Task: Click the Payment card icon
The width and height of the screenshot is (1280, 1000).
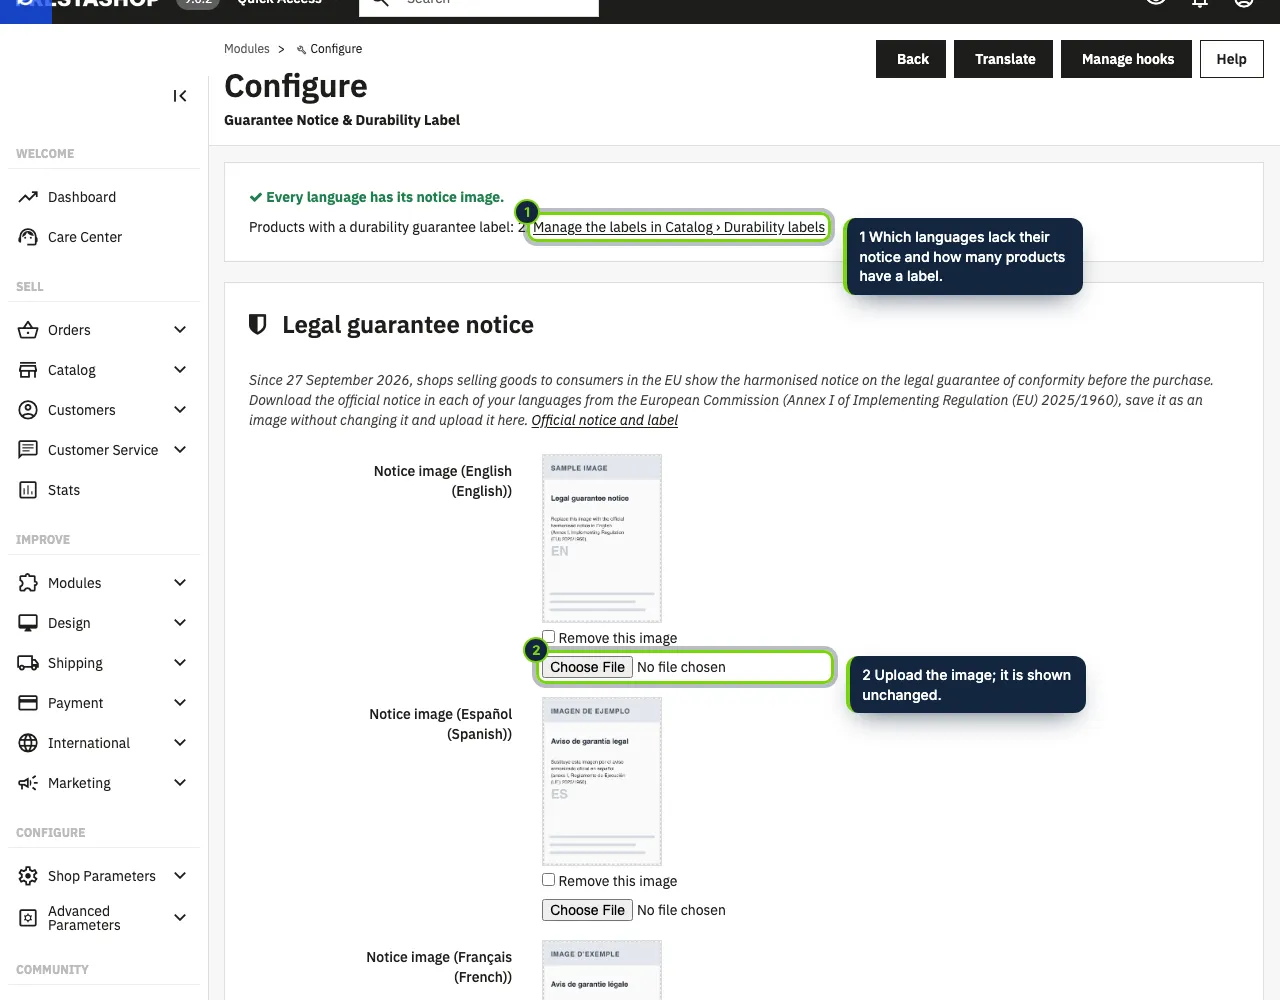Action: tap(28, 703)
